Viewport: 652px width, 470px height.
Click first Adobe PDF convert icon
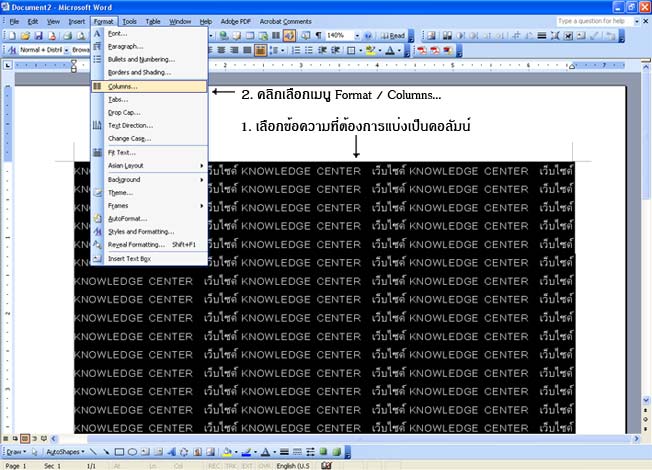422,50
